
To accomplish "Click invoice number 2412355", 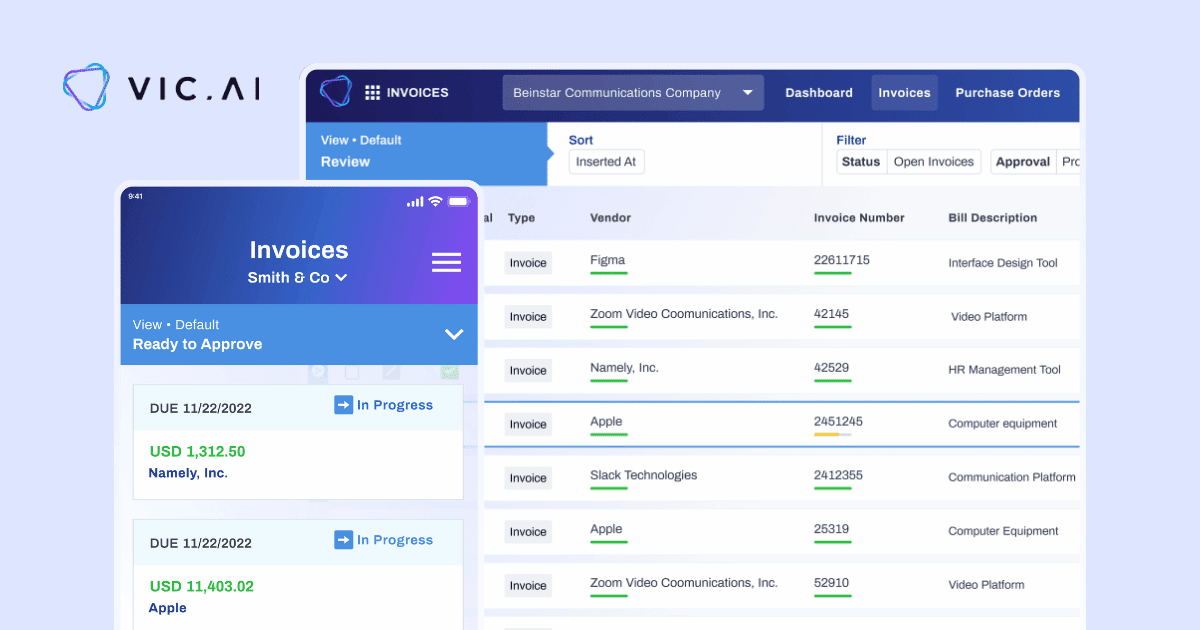I will point(839,475).
